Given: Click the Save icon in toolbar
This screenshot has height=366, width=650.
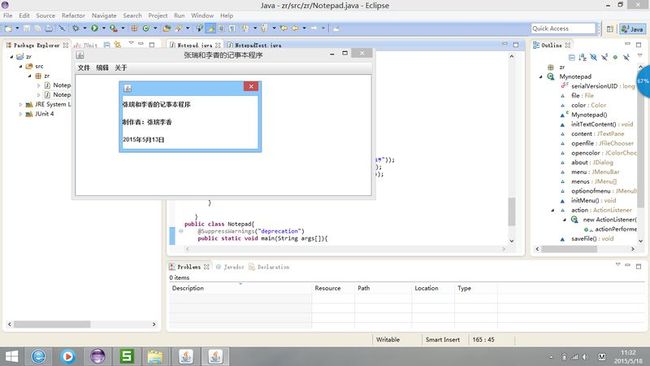Looking at the screenshot, I should [27, 28].
